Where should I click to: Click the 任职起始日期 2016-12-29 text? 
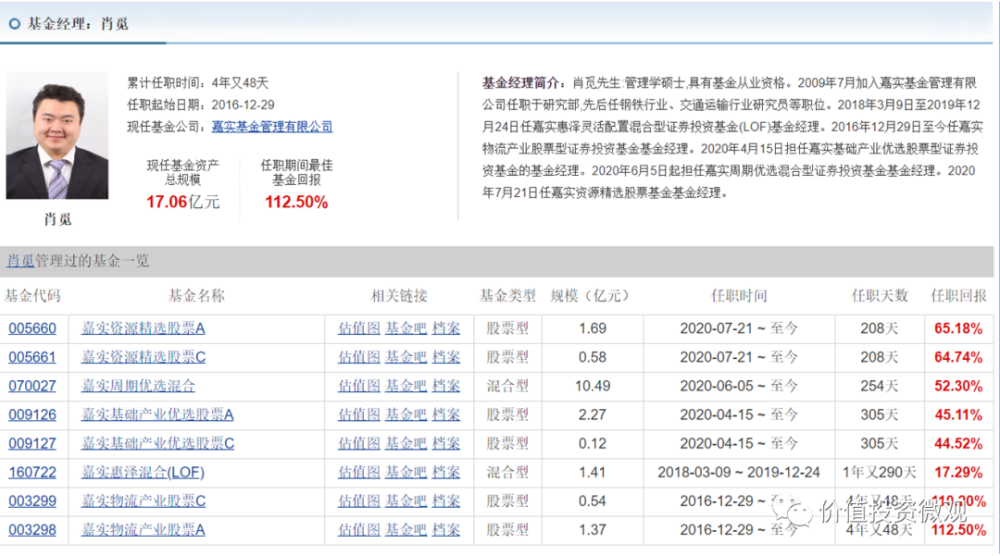[201, 105]
